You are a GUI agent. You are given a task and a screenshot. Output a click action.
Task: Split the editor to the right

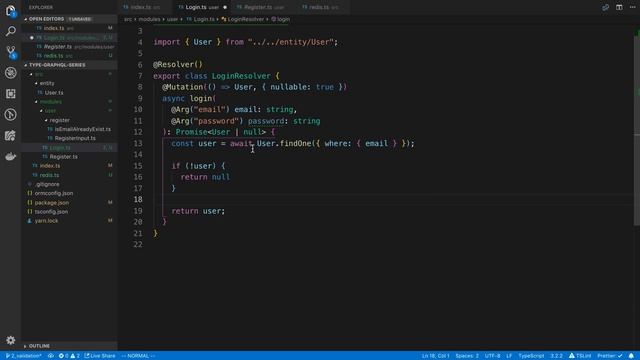tap(619, 7)
